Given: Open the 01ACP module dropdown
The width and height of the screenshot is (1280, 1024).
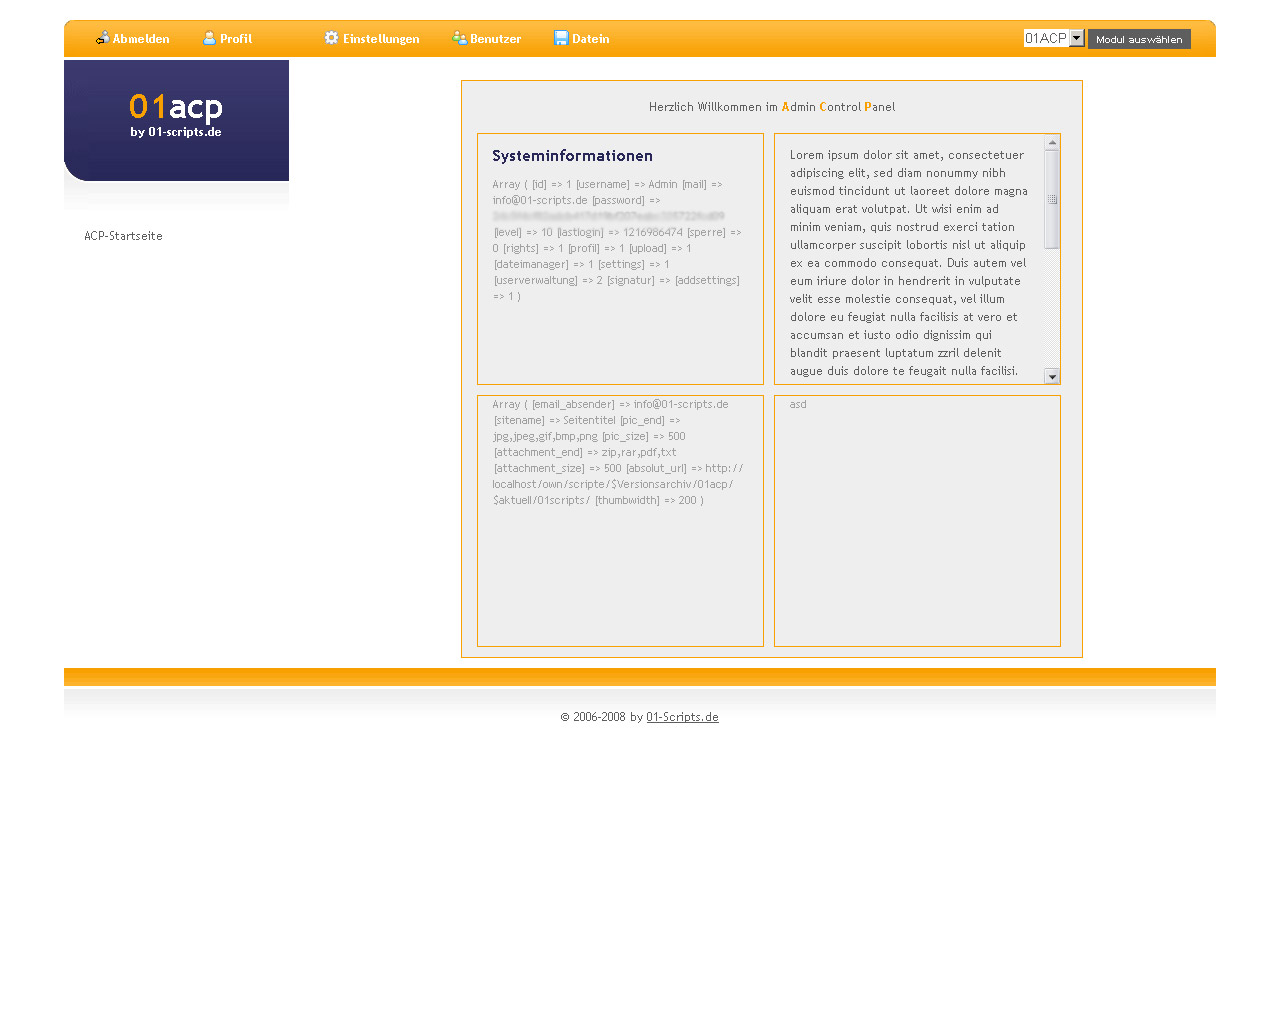Looking at the screenshot, I should tap(1054, 38).
